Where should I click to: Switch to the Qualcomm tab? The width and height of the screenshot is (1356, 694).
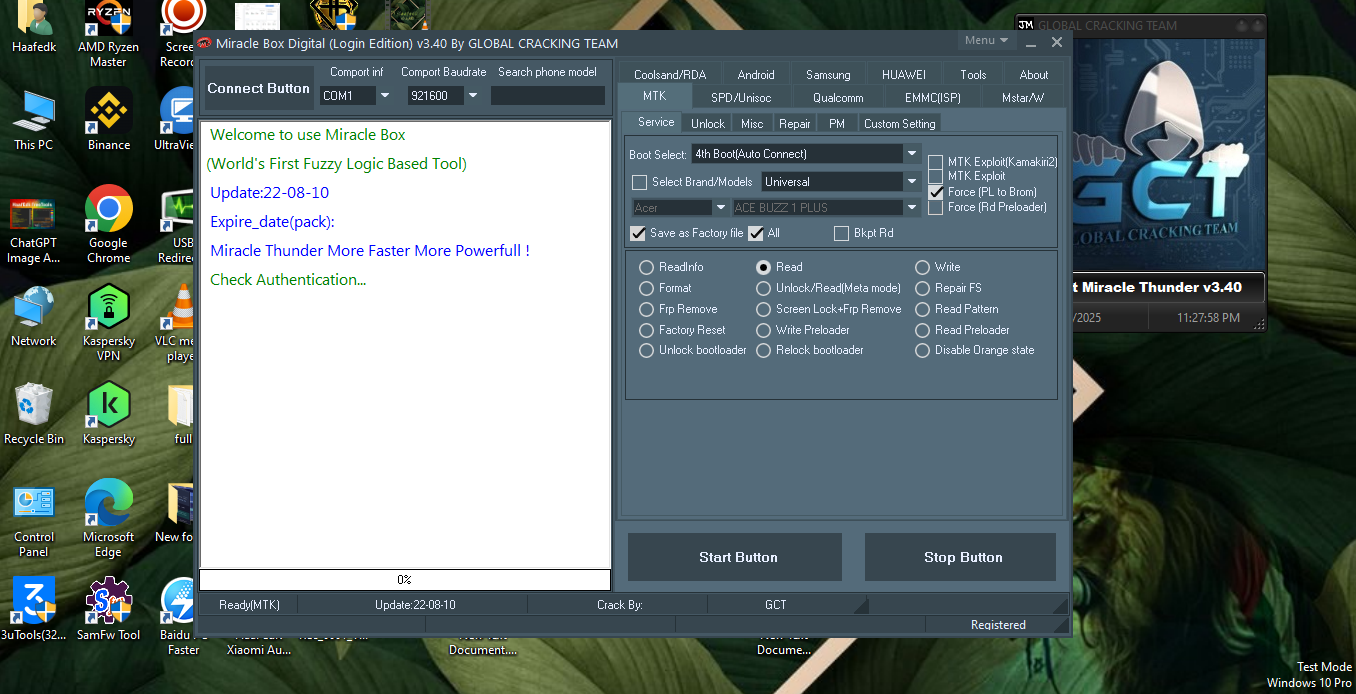click(837, 97)
